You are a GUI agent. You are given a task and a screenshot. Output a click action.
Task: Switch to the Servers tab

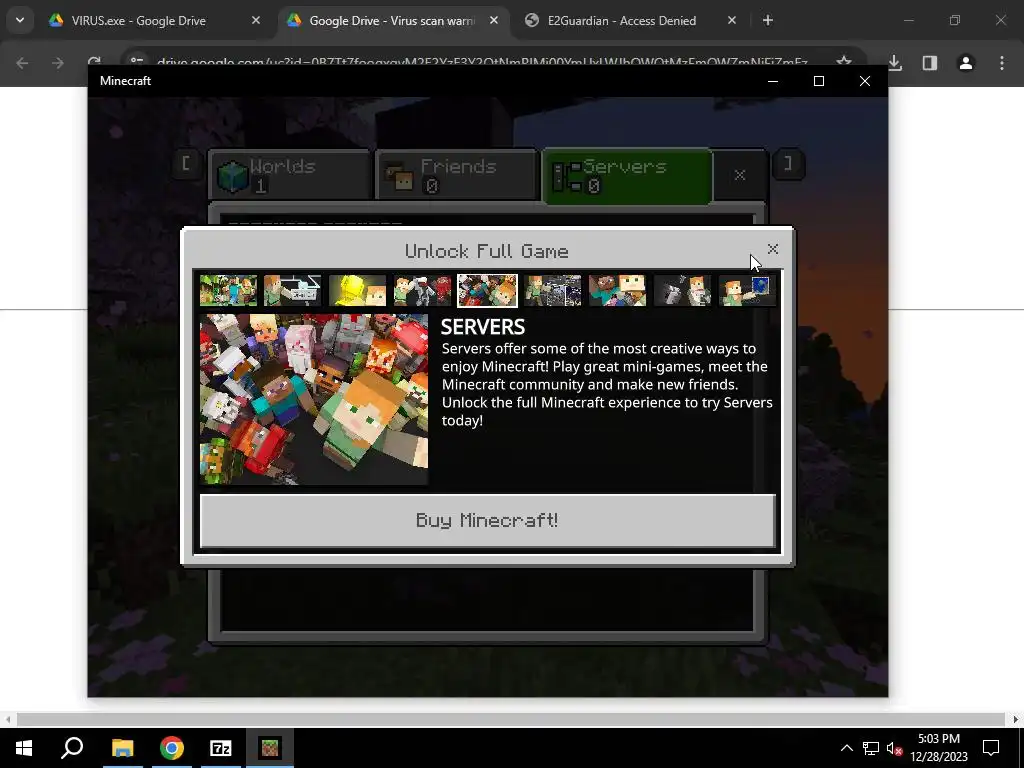point(627,176)
